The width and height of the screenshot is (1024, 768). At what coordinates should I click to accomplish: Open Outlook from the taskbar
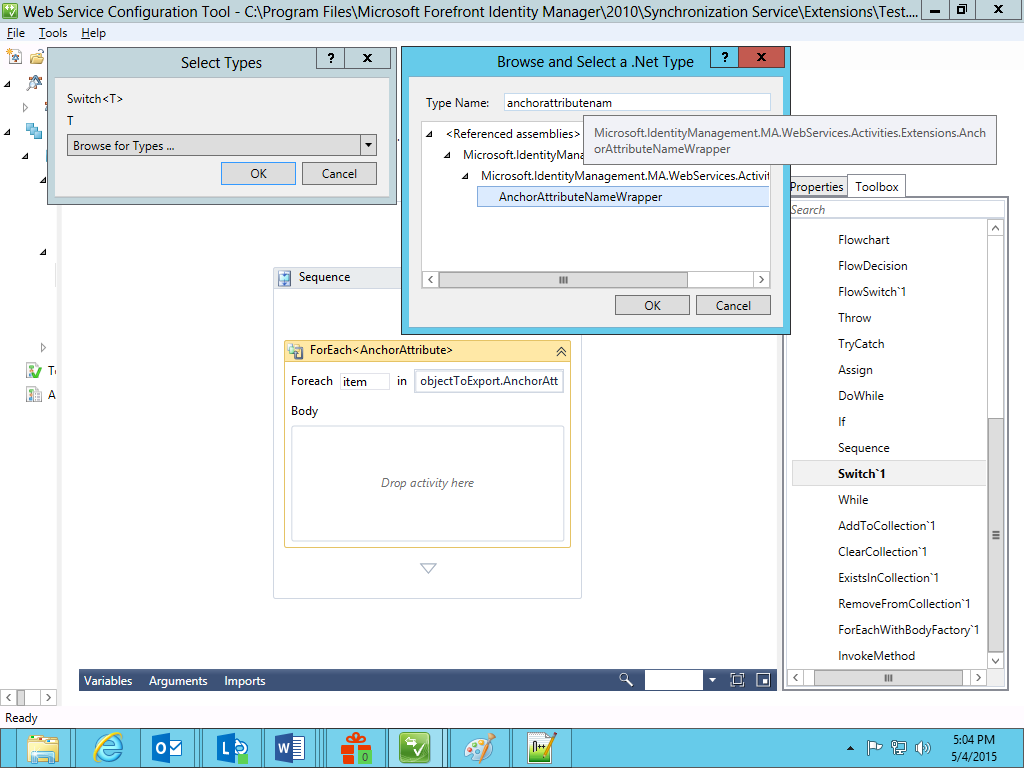pos(167,748)
